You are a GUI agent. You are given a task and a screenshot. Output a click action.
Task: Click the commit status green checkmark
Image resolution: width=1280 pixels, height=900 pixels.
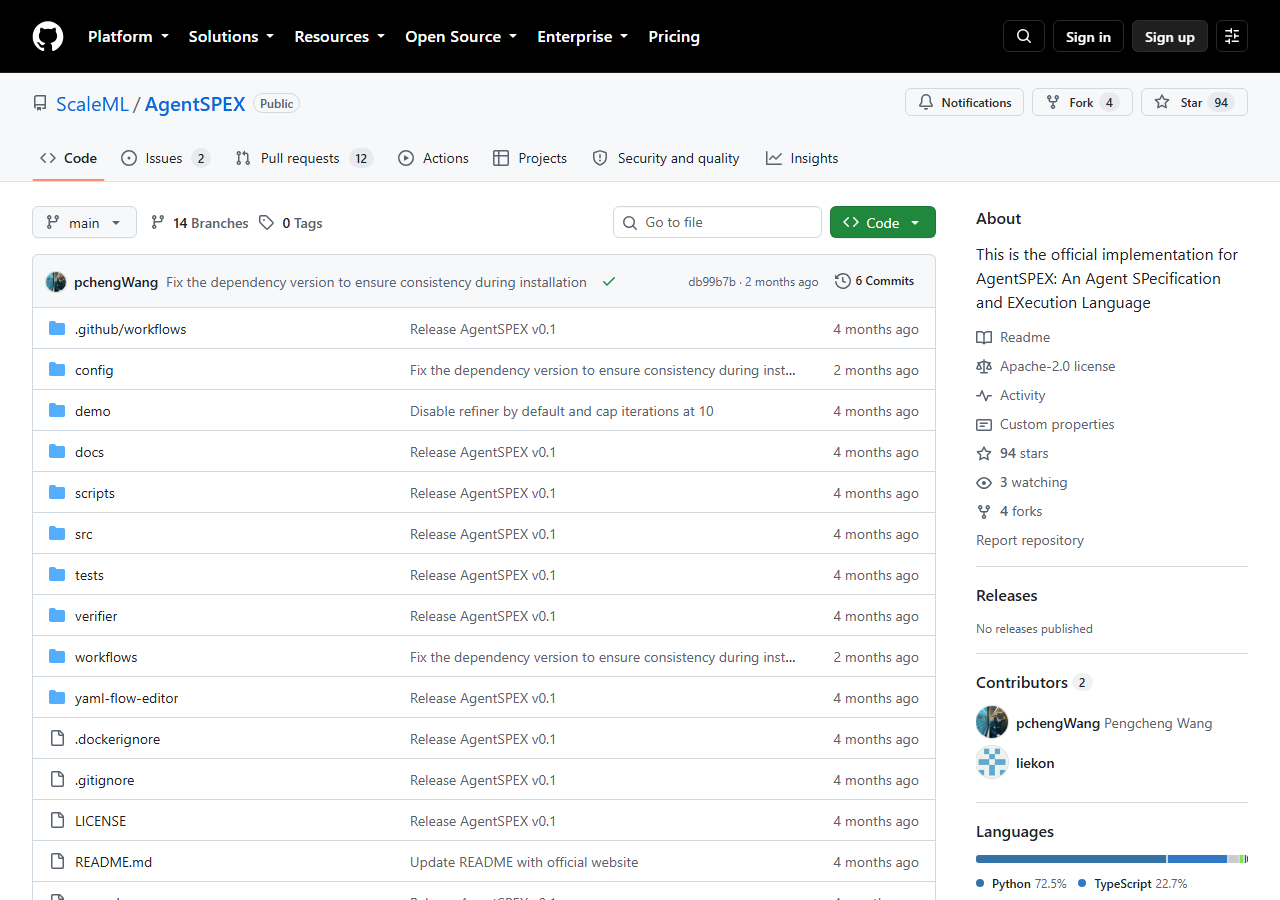pos(609,282)
